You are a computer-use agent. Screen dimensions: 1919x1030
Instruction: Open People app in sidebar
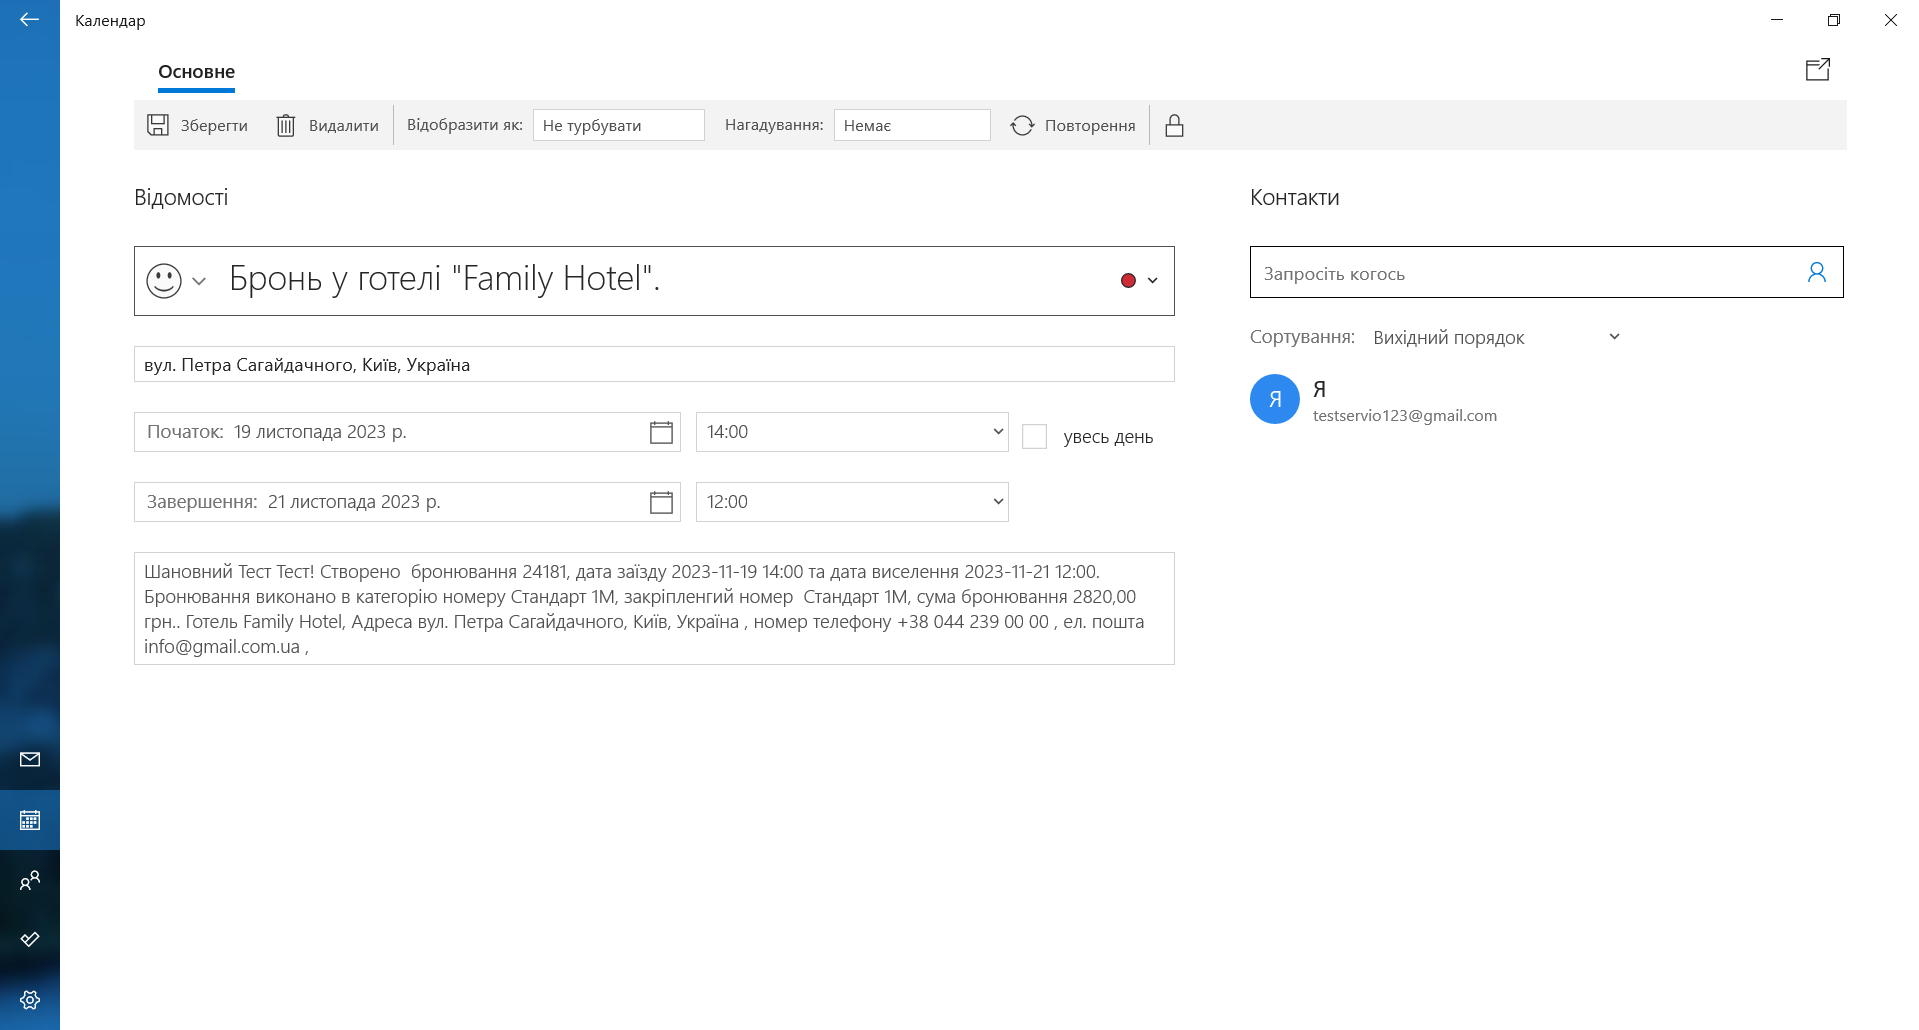pyautogui.click(x=30, y=881)
